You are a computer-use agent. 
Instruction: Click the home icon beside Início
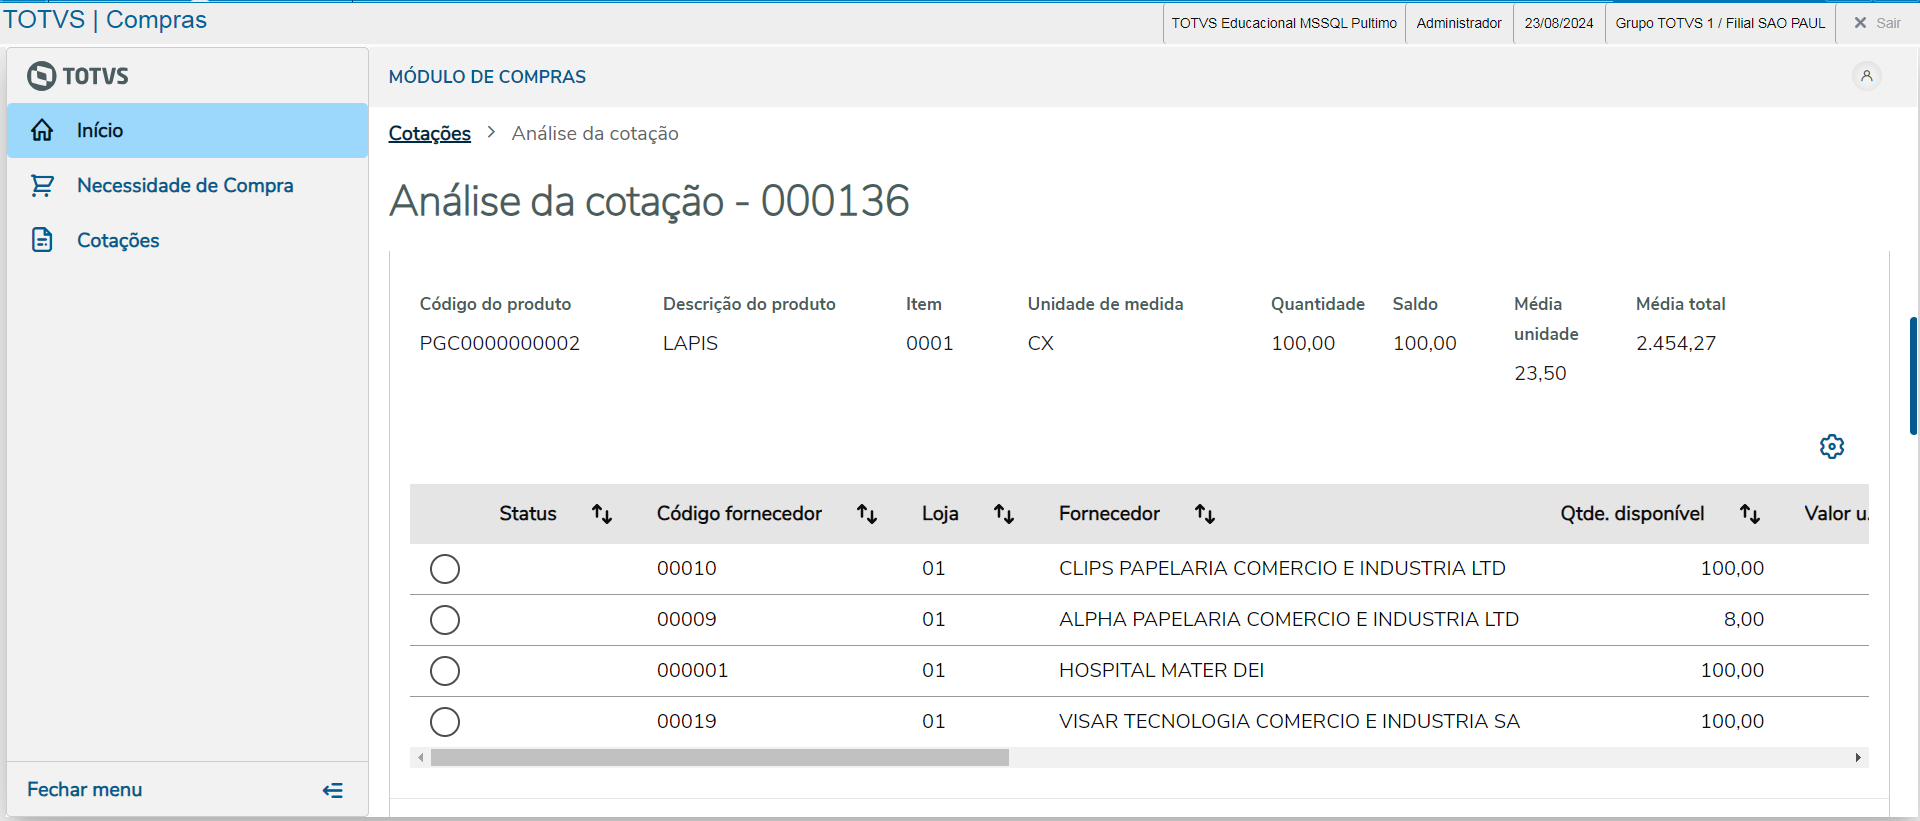click(x=42, y=130)
